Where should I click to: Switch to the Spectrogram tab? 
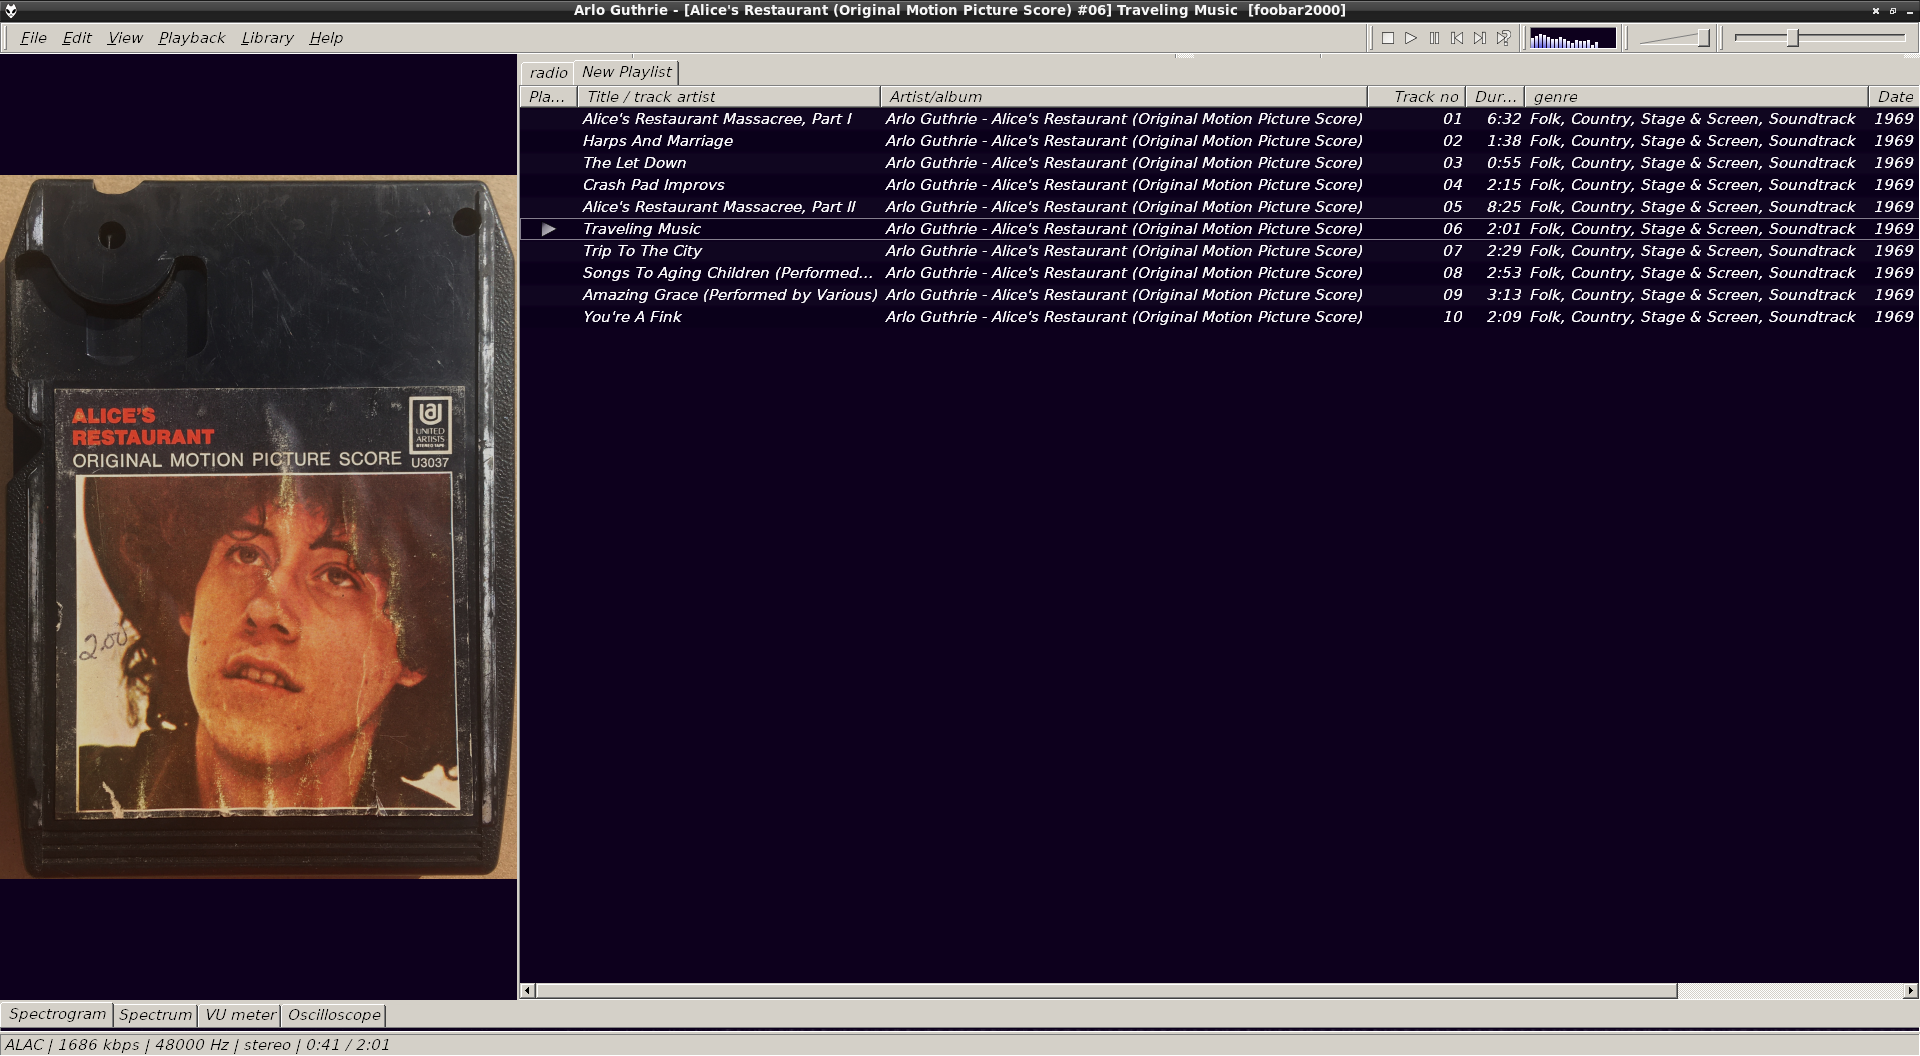tap(57, 1014)
